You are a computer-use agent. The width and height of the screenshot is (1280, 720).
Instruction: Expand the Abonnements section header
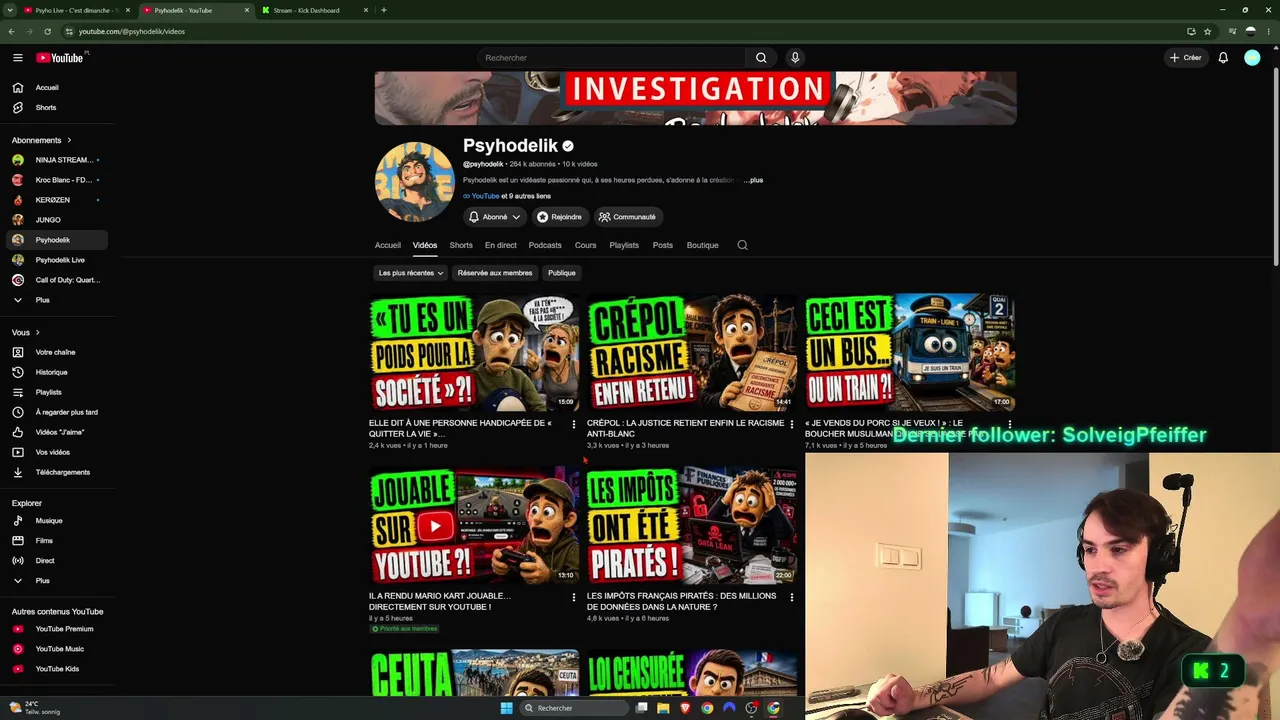(x=42, y=140)
